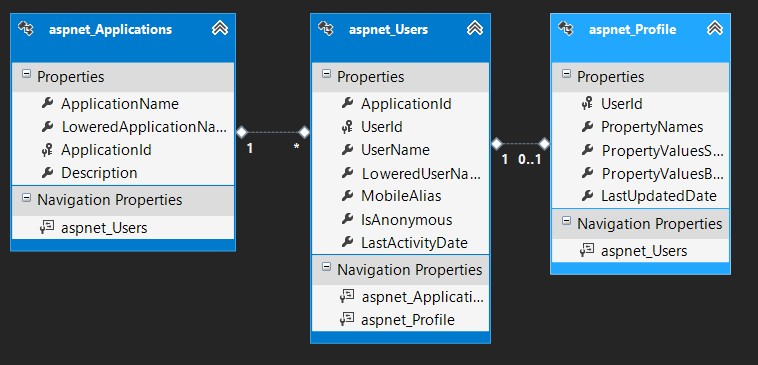Collapse the aspnet_Applications entity with chevrons
Viewport: 758px width, 365px height.
[x=220, y=29]
